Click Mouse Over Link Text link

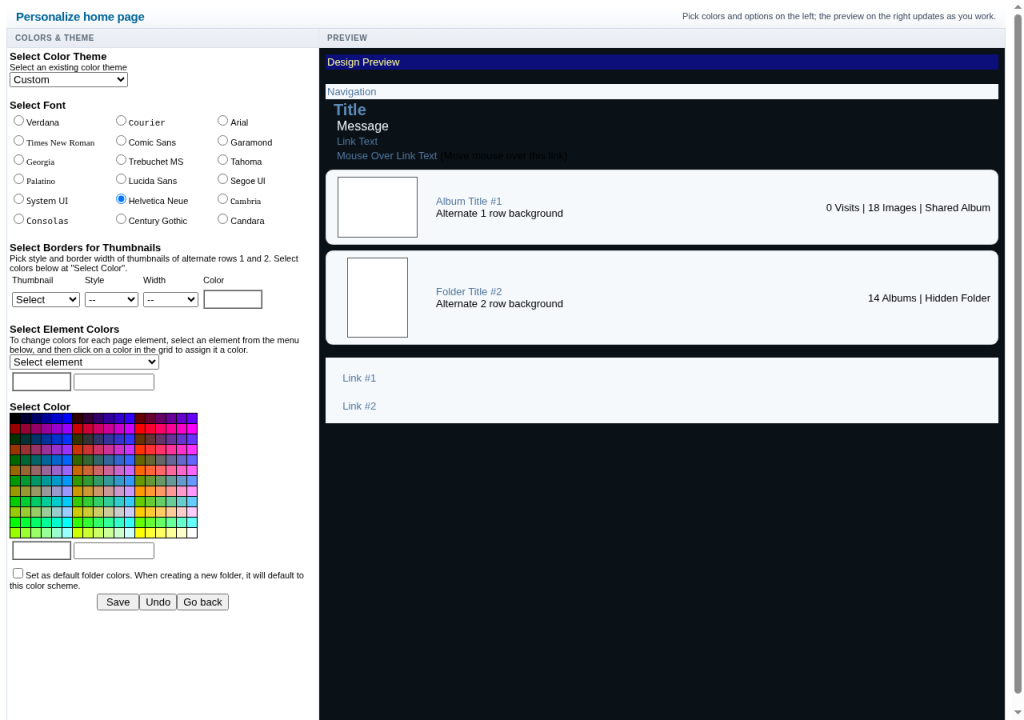[387, 155]
